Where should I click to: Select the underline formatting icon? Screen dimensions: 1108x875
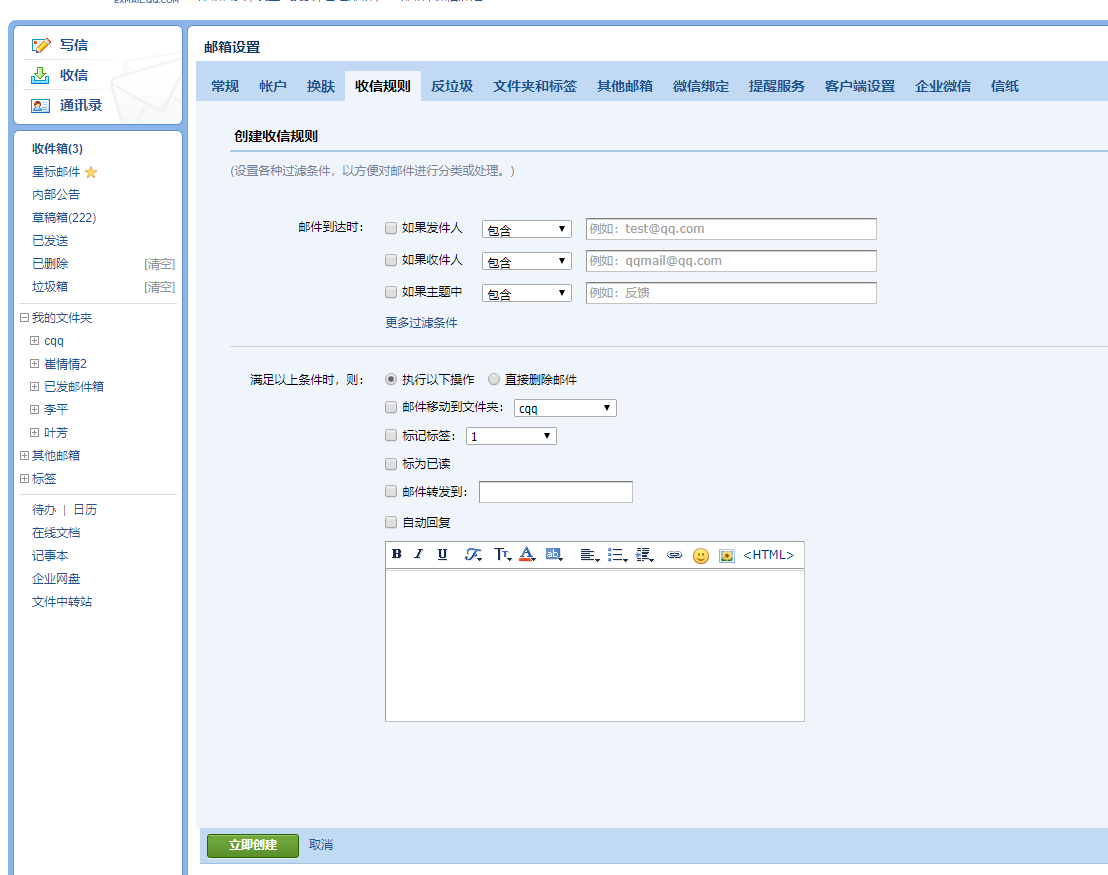tap(443, 555)
